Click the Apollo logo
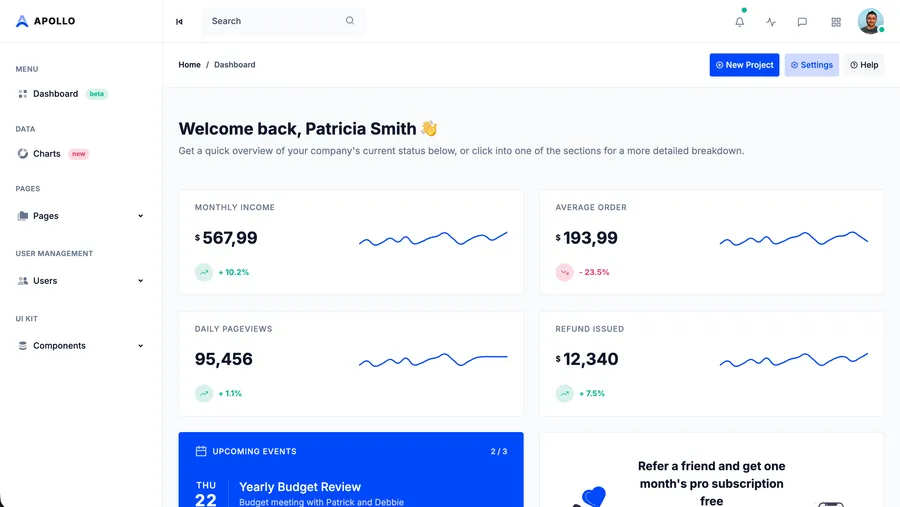The width and height of the screenshot is (900, 507). 46,21
